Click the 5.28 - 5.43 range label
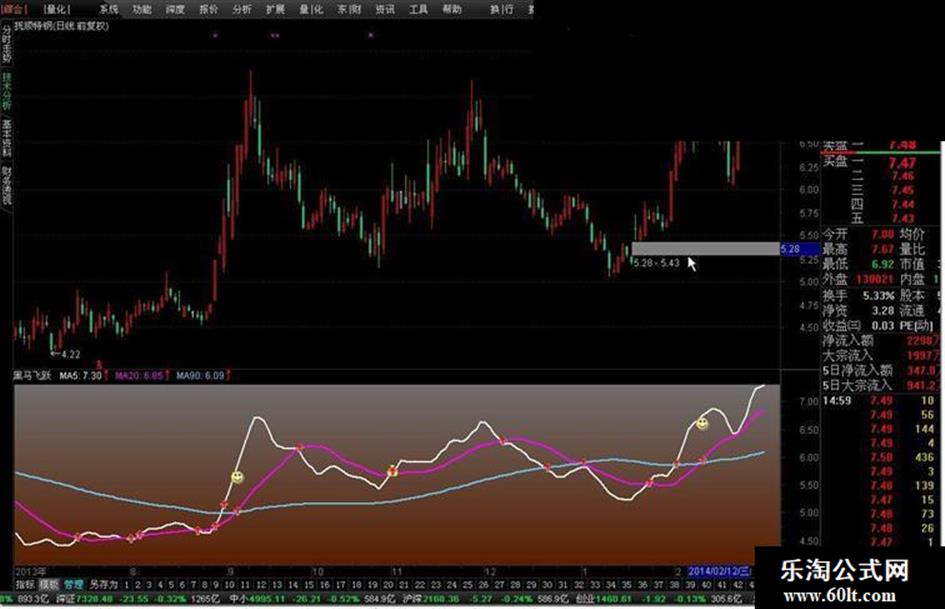 pos(656,263)
